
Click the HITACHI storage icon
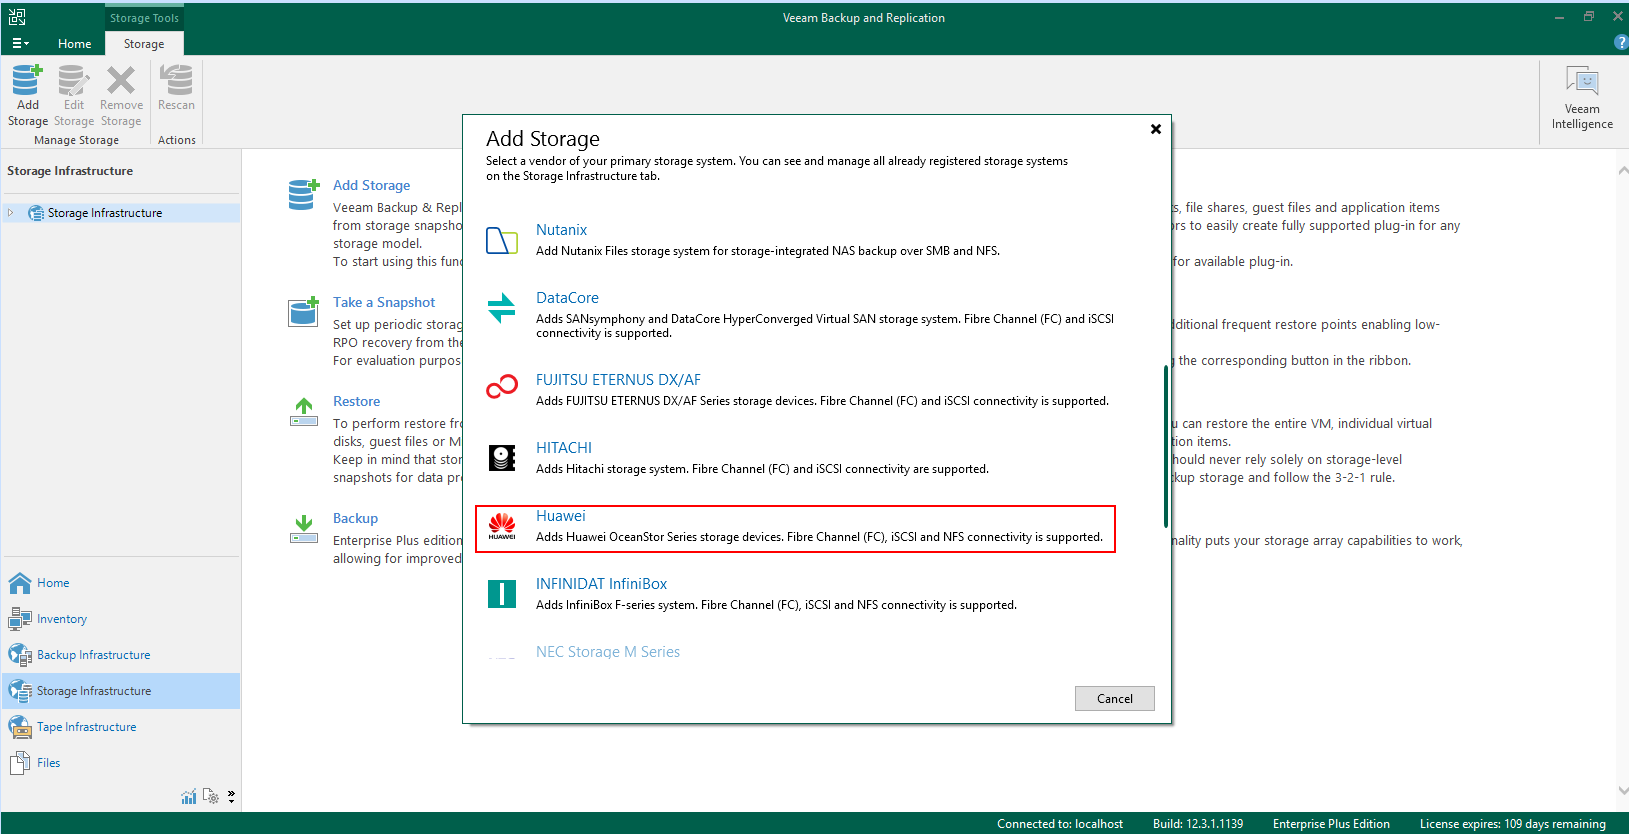[x=502, y=458]
